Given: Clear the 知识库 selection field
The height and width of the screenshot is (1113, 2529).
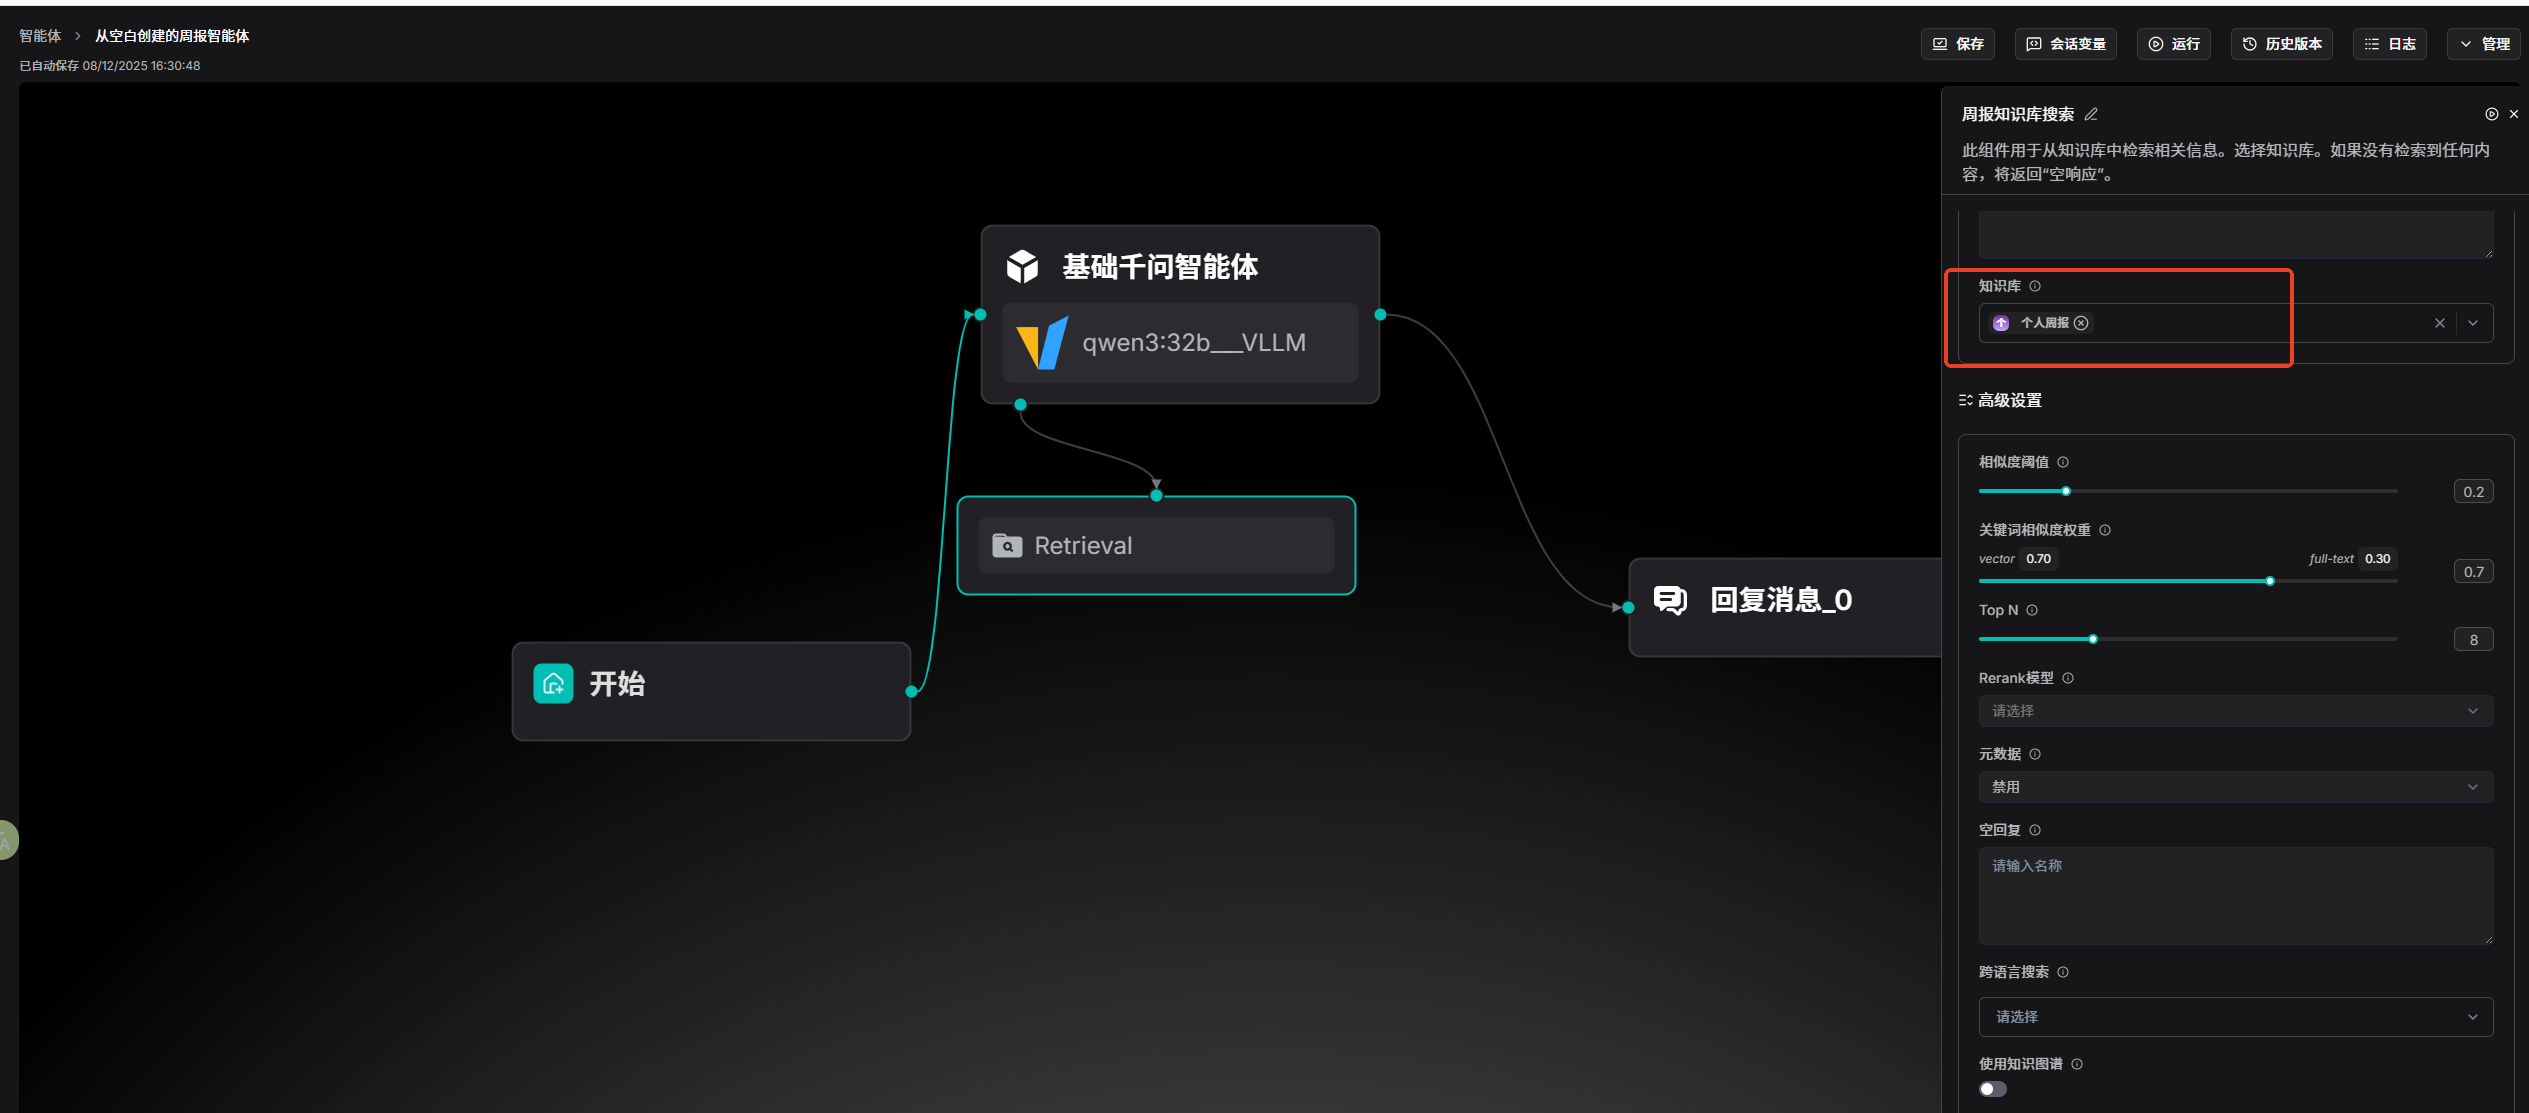Looking at the screenshot, I should coord(2439,323).
